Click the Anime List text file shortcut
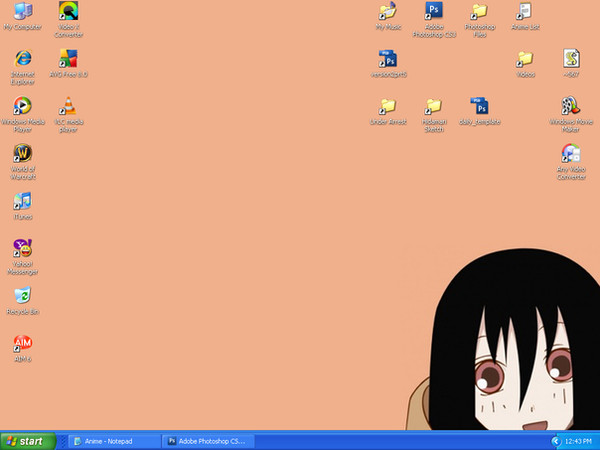 pos(524,12)
